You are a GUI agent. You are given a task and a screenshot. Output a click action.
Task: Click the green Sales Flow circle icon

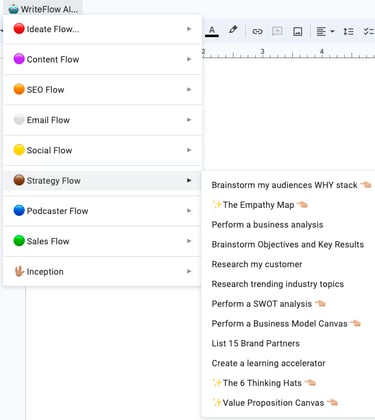(19, 241)
